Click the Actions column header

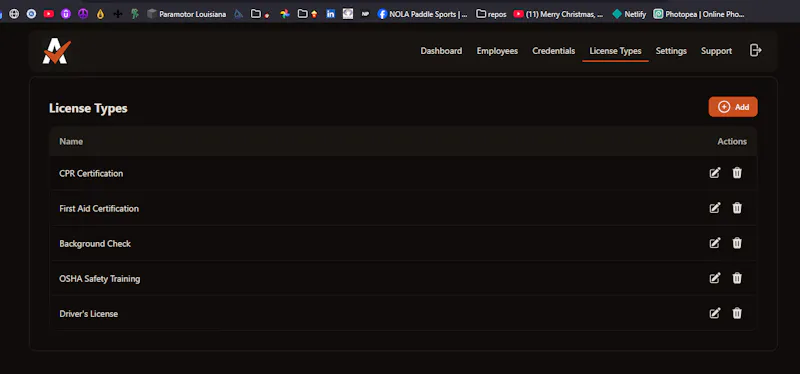pos(732,141)
